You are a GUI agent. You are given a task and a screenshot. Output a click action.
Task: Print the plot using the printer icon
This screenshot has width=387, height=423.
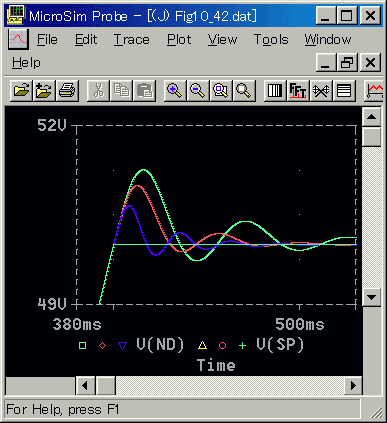click(x=67, y=90)
